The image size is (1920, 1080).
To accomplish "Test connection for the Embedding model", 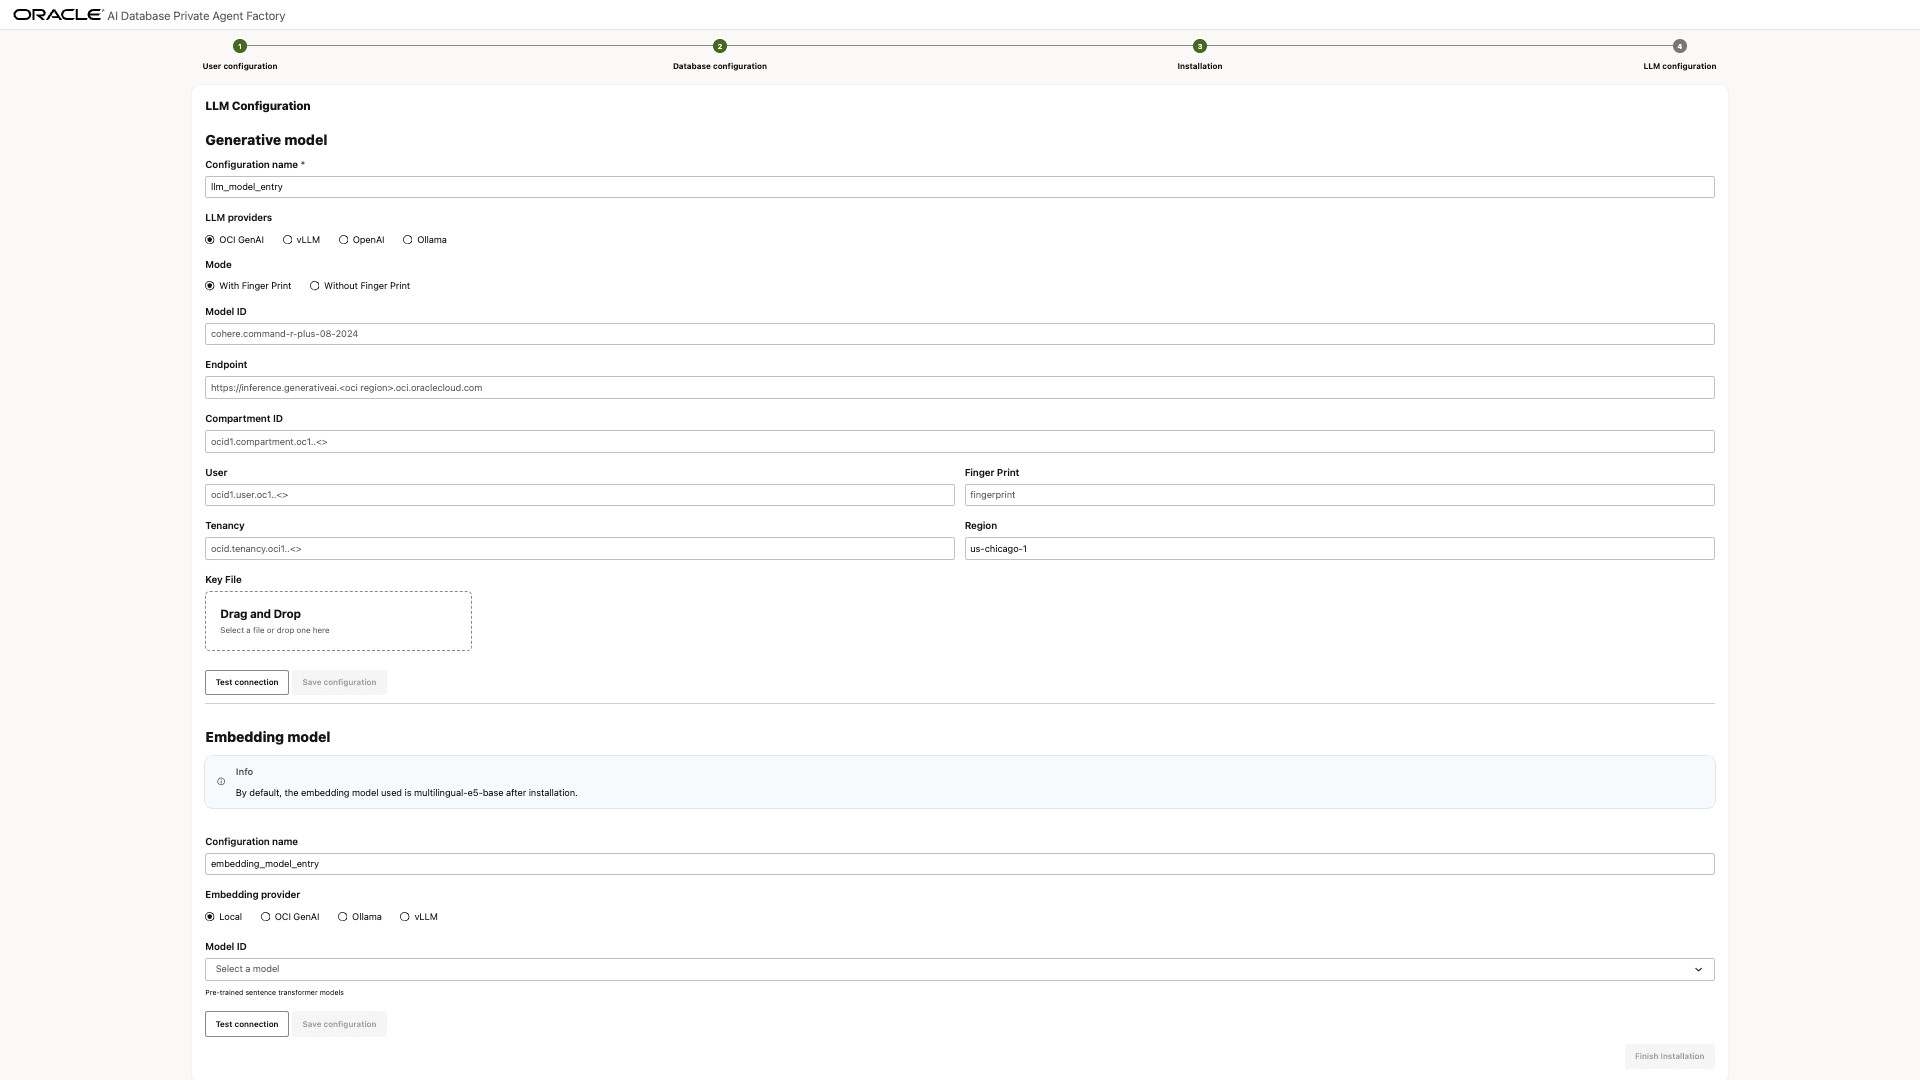I will click(247, 1024).
